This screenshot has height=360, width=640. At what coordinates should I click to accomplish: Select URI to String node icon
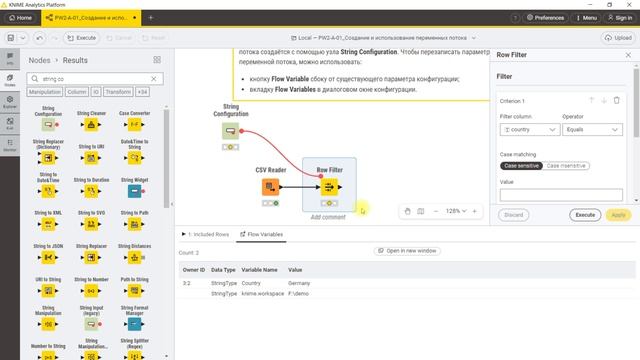point(48,291)
